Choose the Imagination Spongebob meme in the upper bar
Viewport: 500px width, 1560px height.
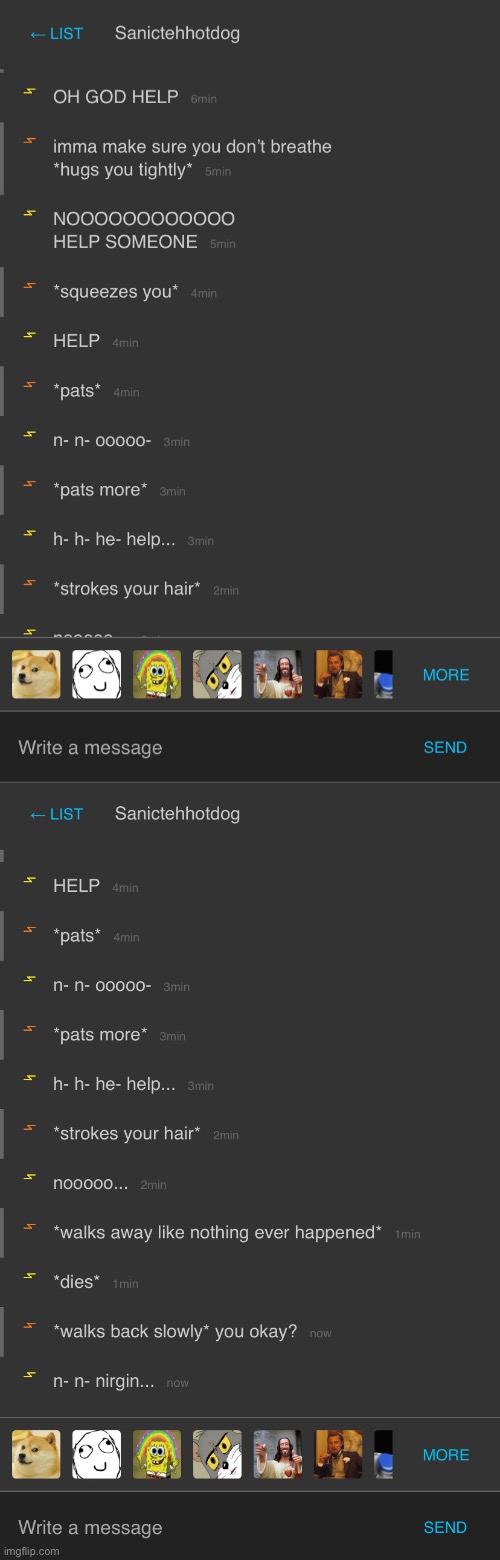[157, 674]
